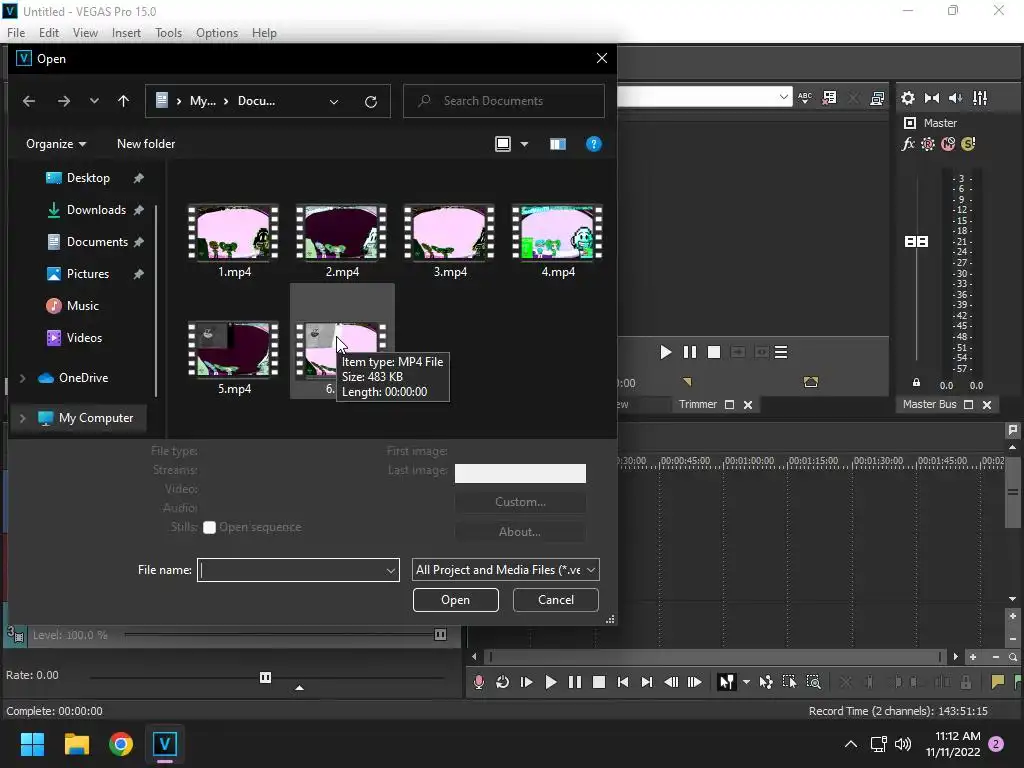
Task: Click the Previous Frame button
Action: (671, 682)
